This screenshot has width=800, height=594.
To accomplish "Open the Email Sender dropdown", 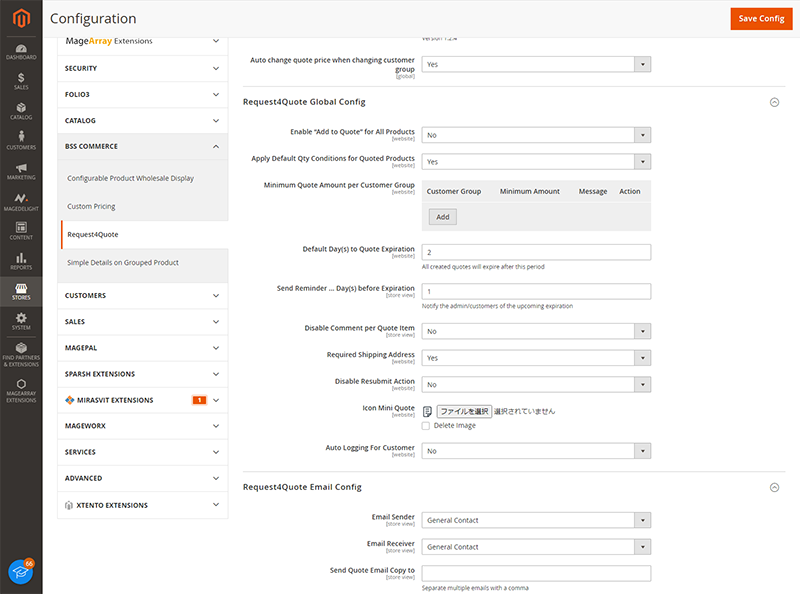I will tap(536, 520).
